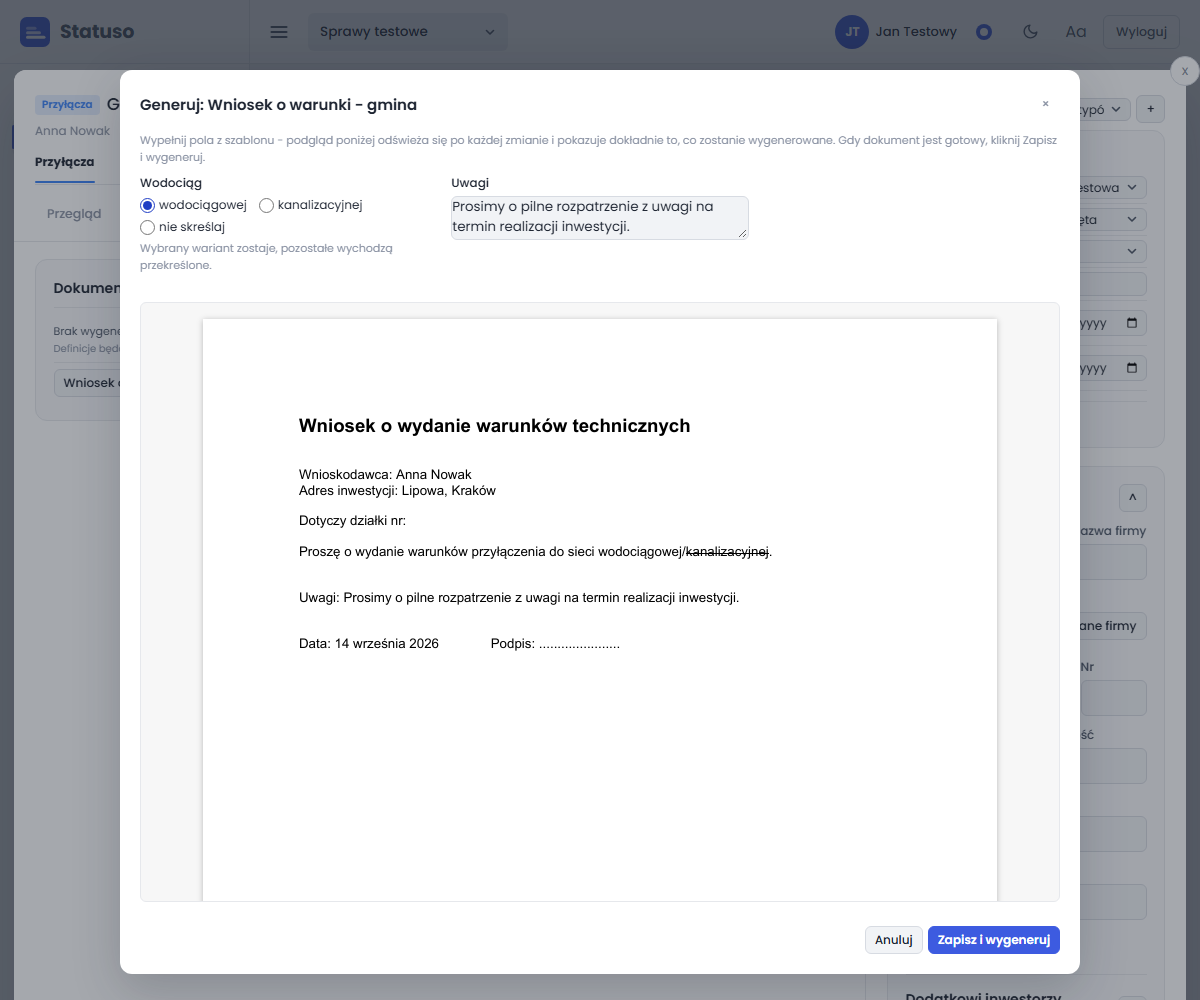Click the struck-through word 'kanalizacyjnej' in the preview
Image resolution: width=1200 pixels, height=1000 pixels.
(727, 551)
